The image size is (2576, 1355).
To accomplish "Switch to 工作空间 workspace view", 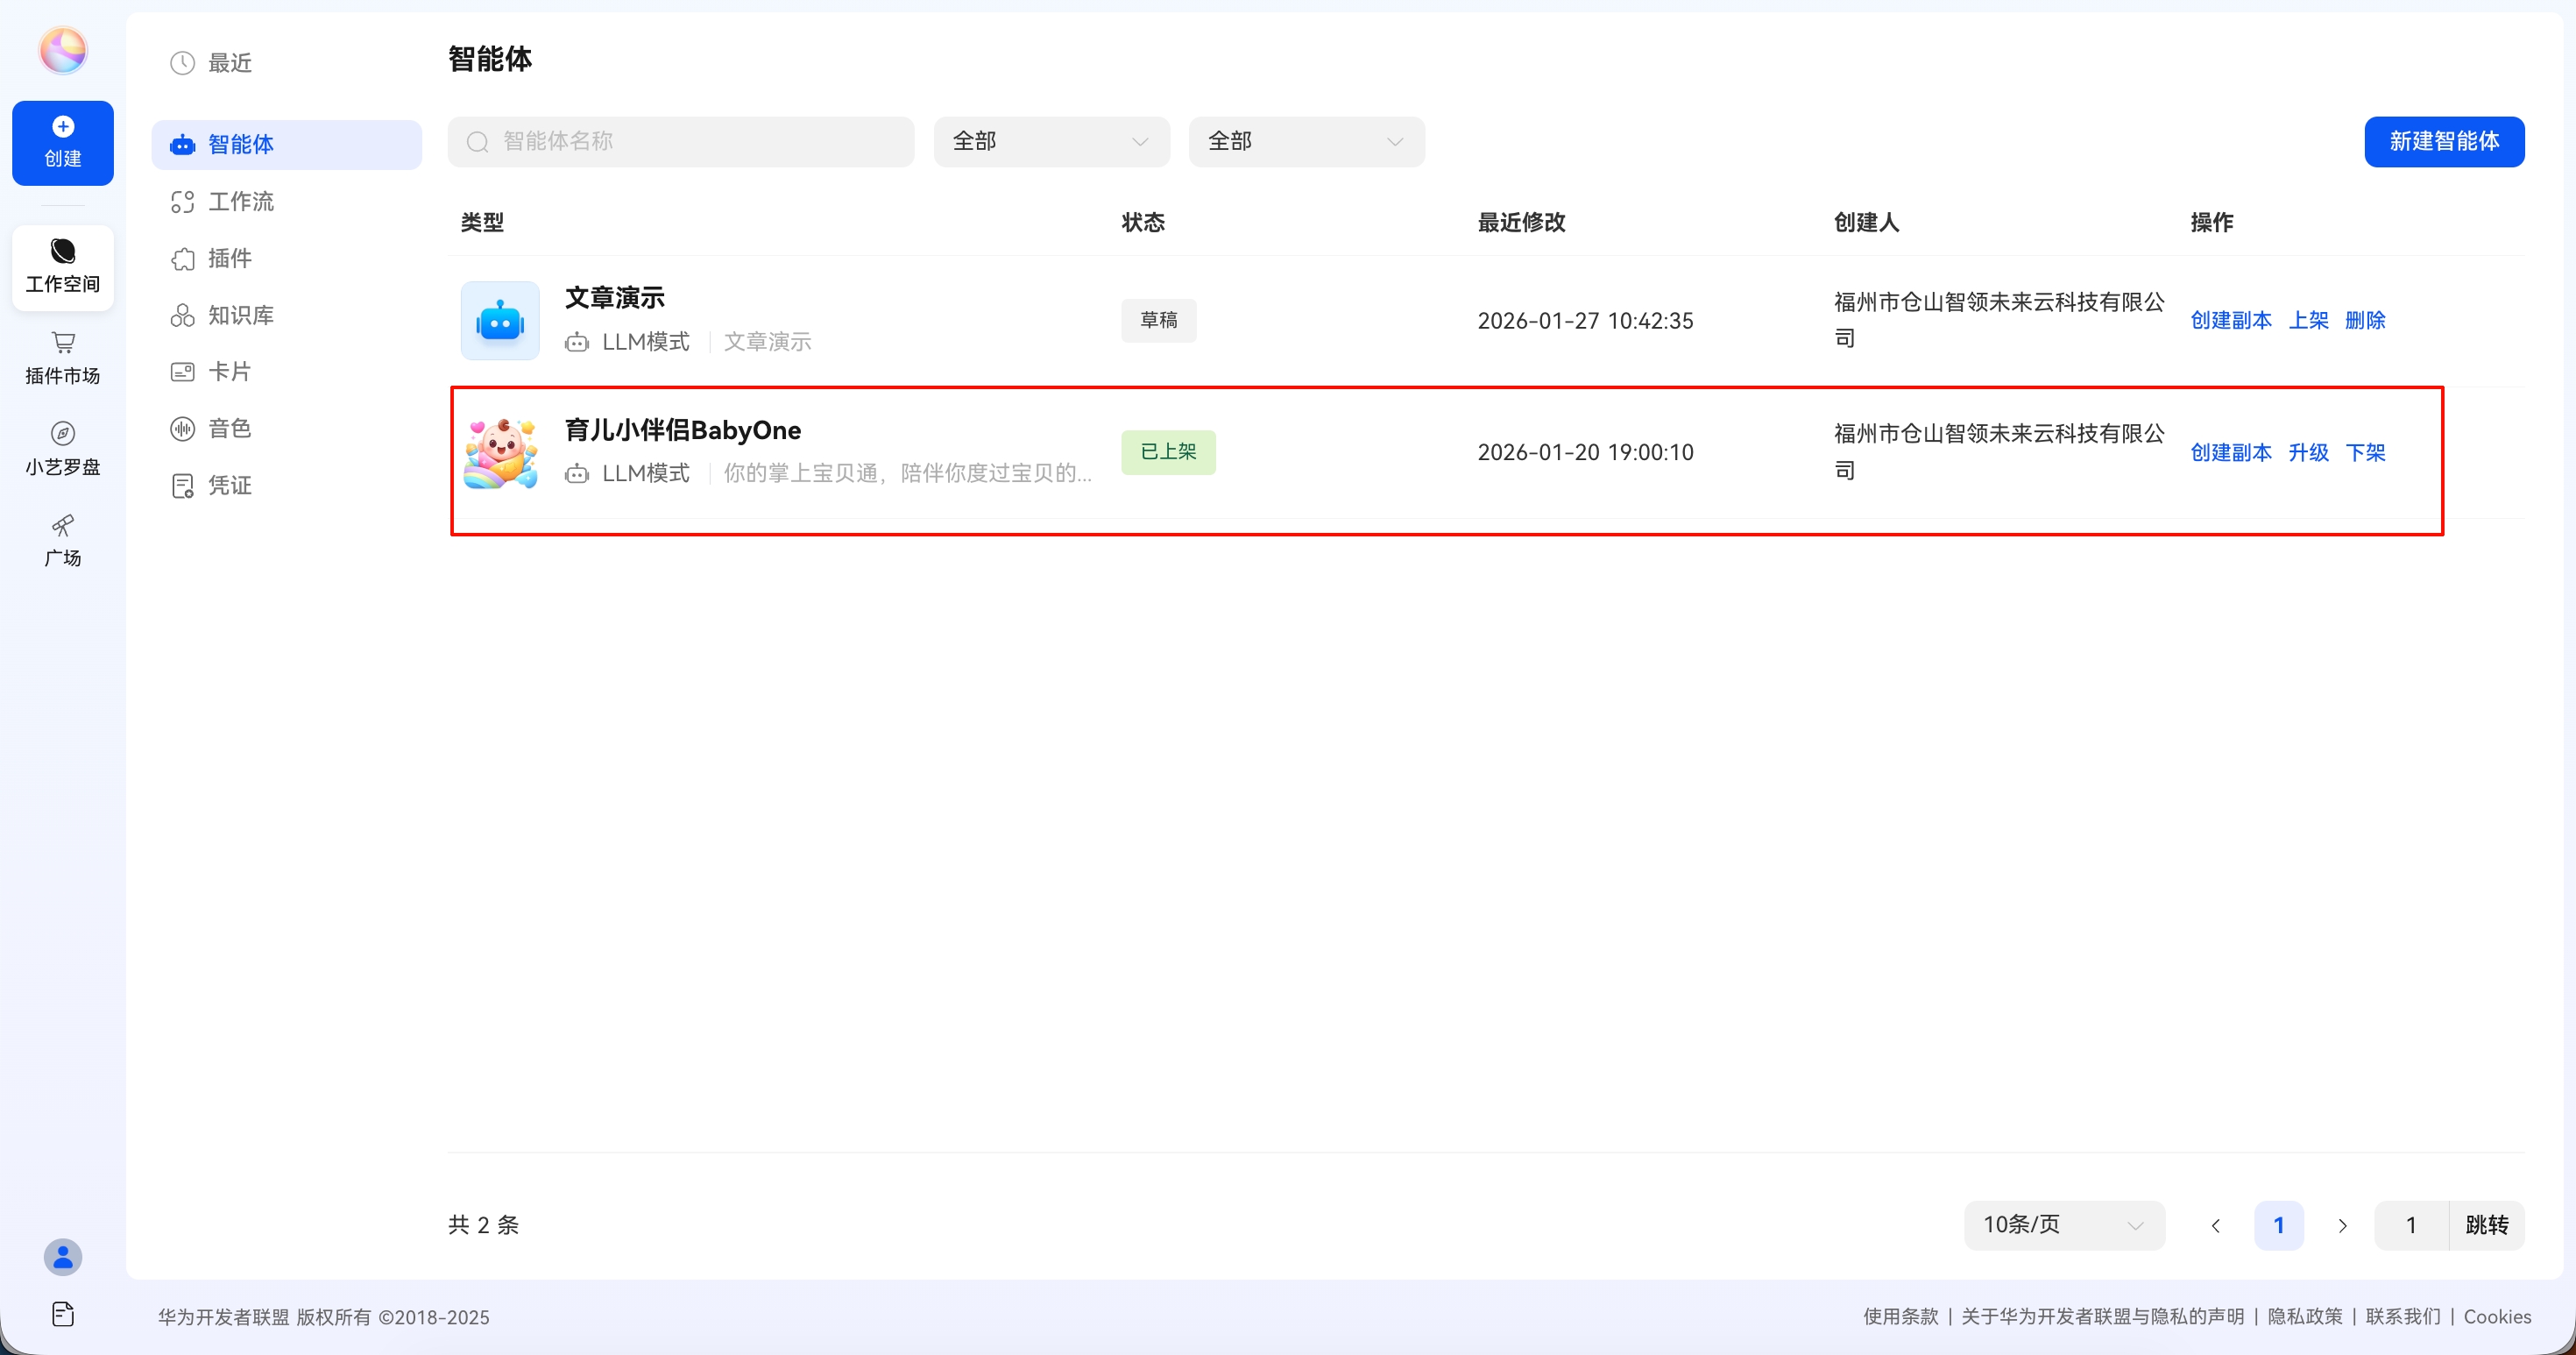I will pyautogui.click(x=62, y=267).
